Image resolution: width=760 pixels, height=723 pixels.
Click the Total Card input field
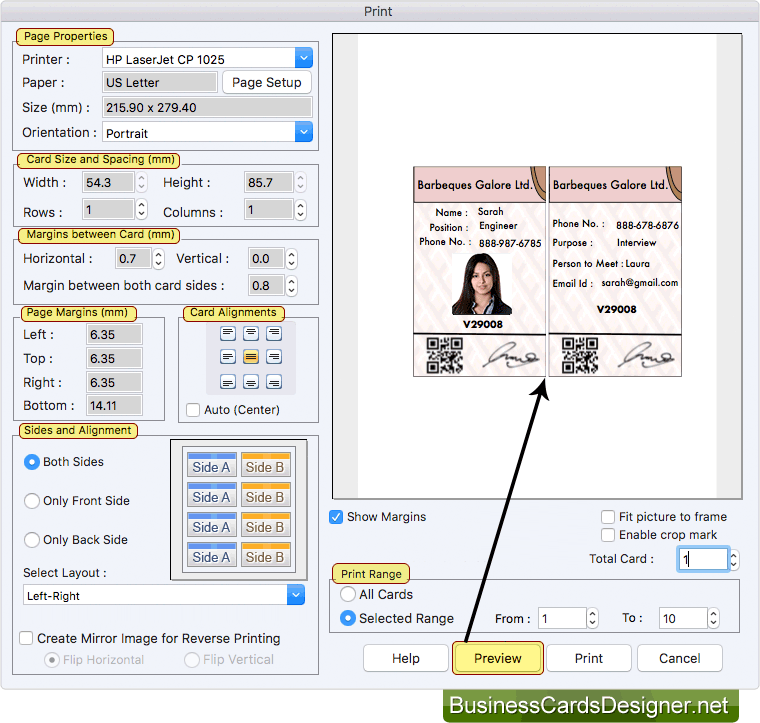(703, 560)
